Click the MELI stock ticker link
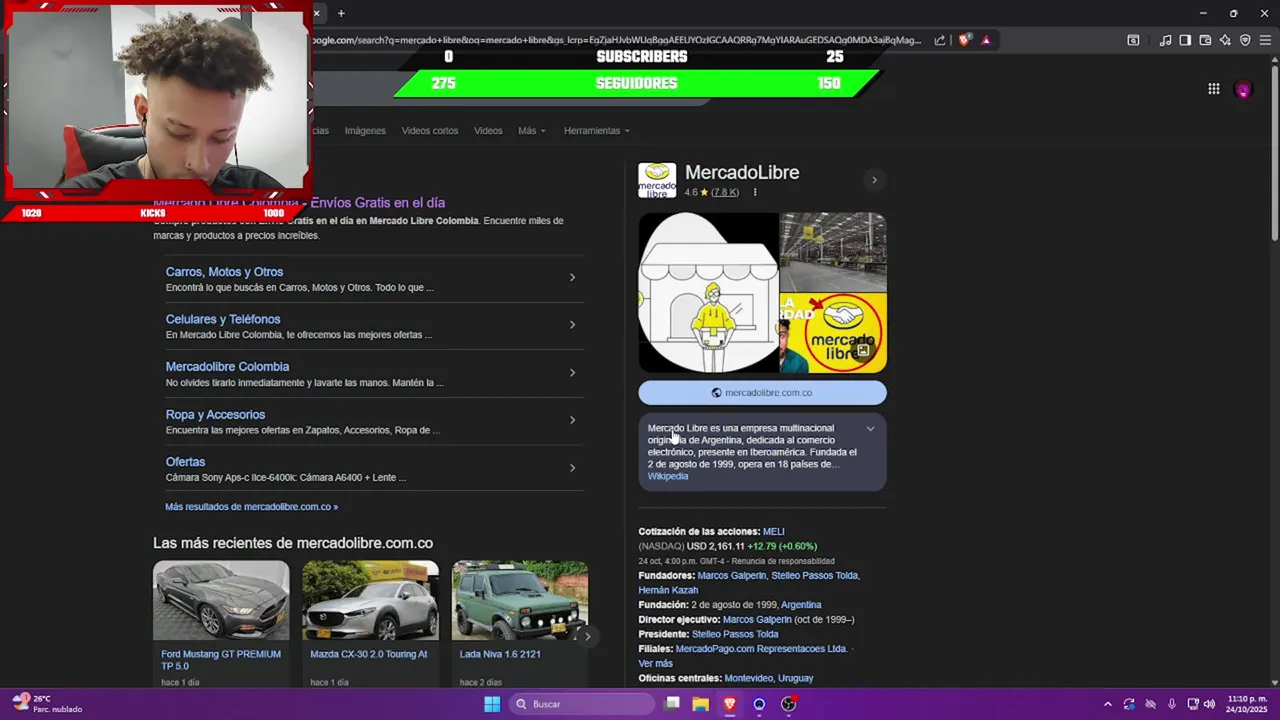 [x=774, y=532]
